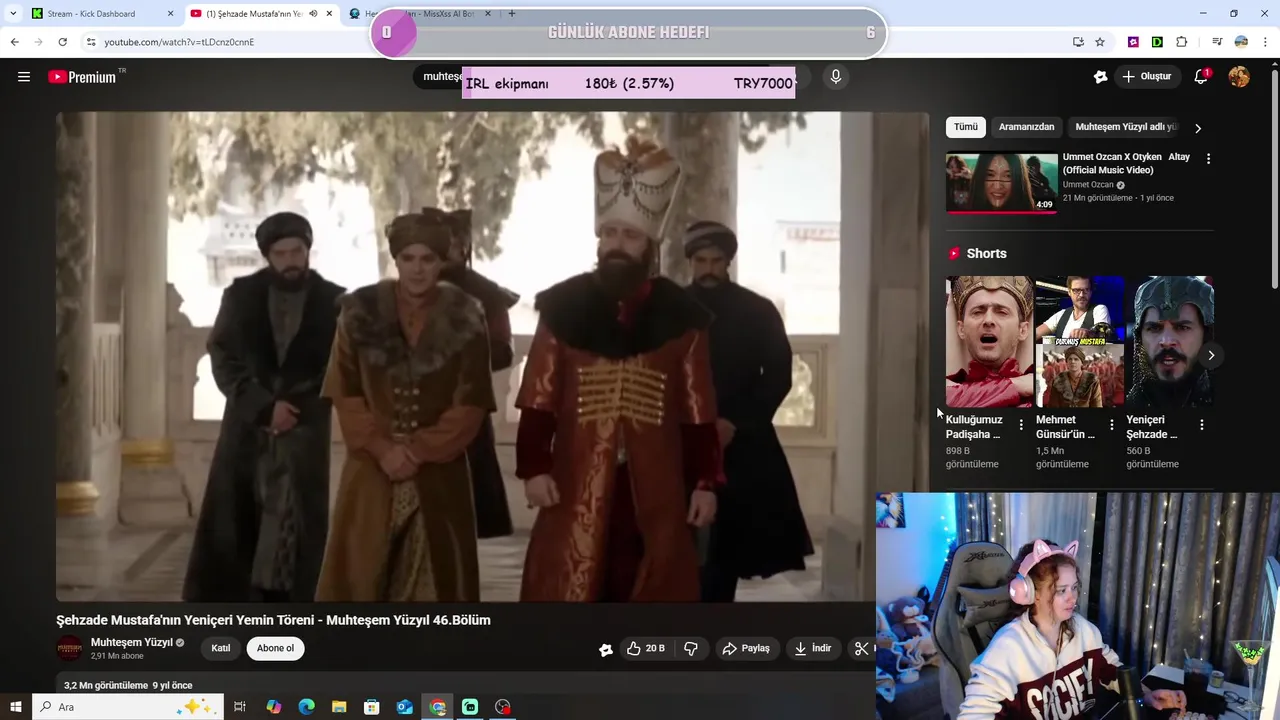Open YouTube notifications bell
Viewport: 1280px width, 720px height.
pos(1202,77)
